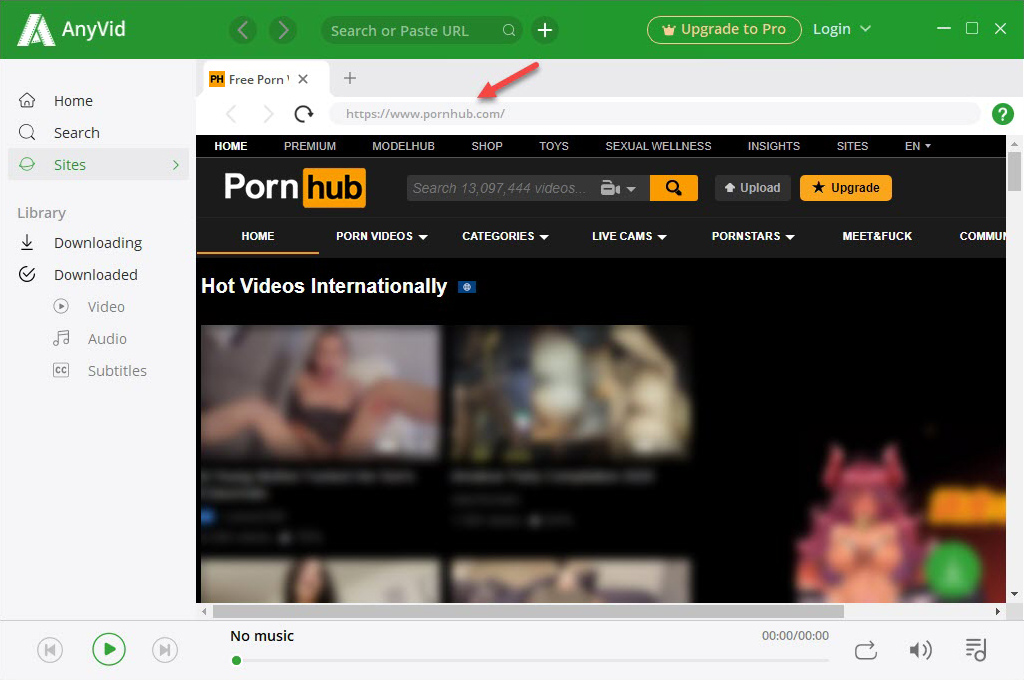Screen dimensions: 1024x680
Task: Select the underlined HOME menu tab
Action: (x=258, y=236)
